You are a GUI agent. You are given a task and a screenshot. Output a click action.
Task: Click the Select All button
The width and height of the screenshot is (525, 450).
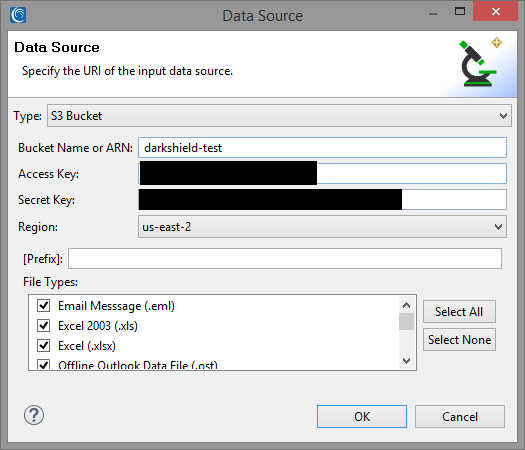coord(459,312)
